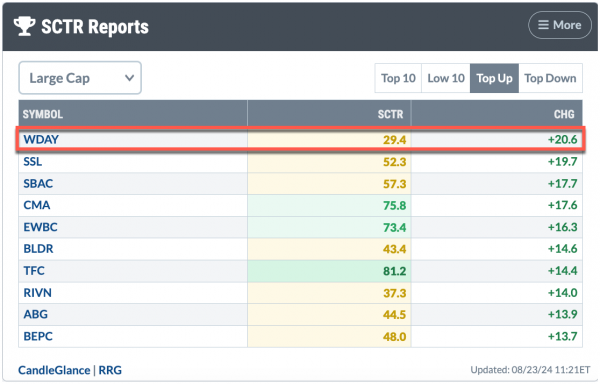Open the BLDR symbol link
This screenshot has width=600, height=384.
[38, 249]
